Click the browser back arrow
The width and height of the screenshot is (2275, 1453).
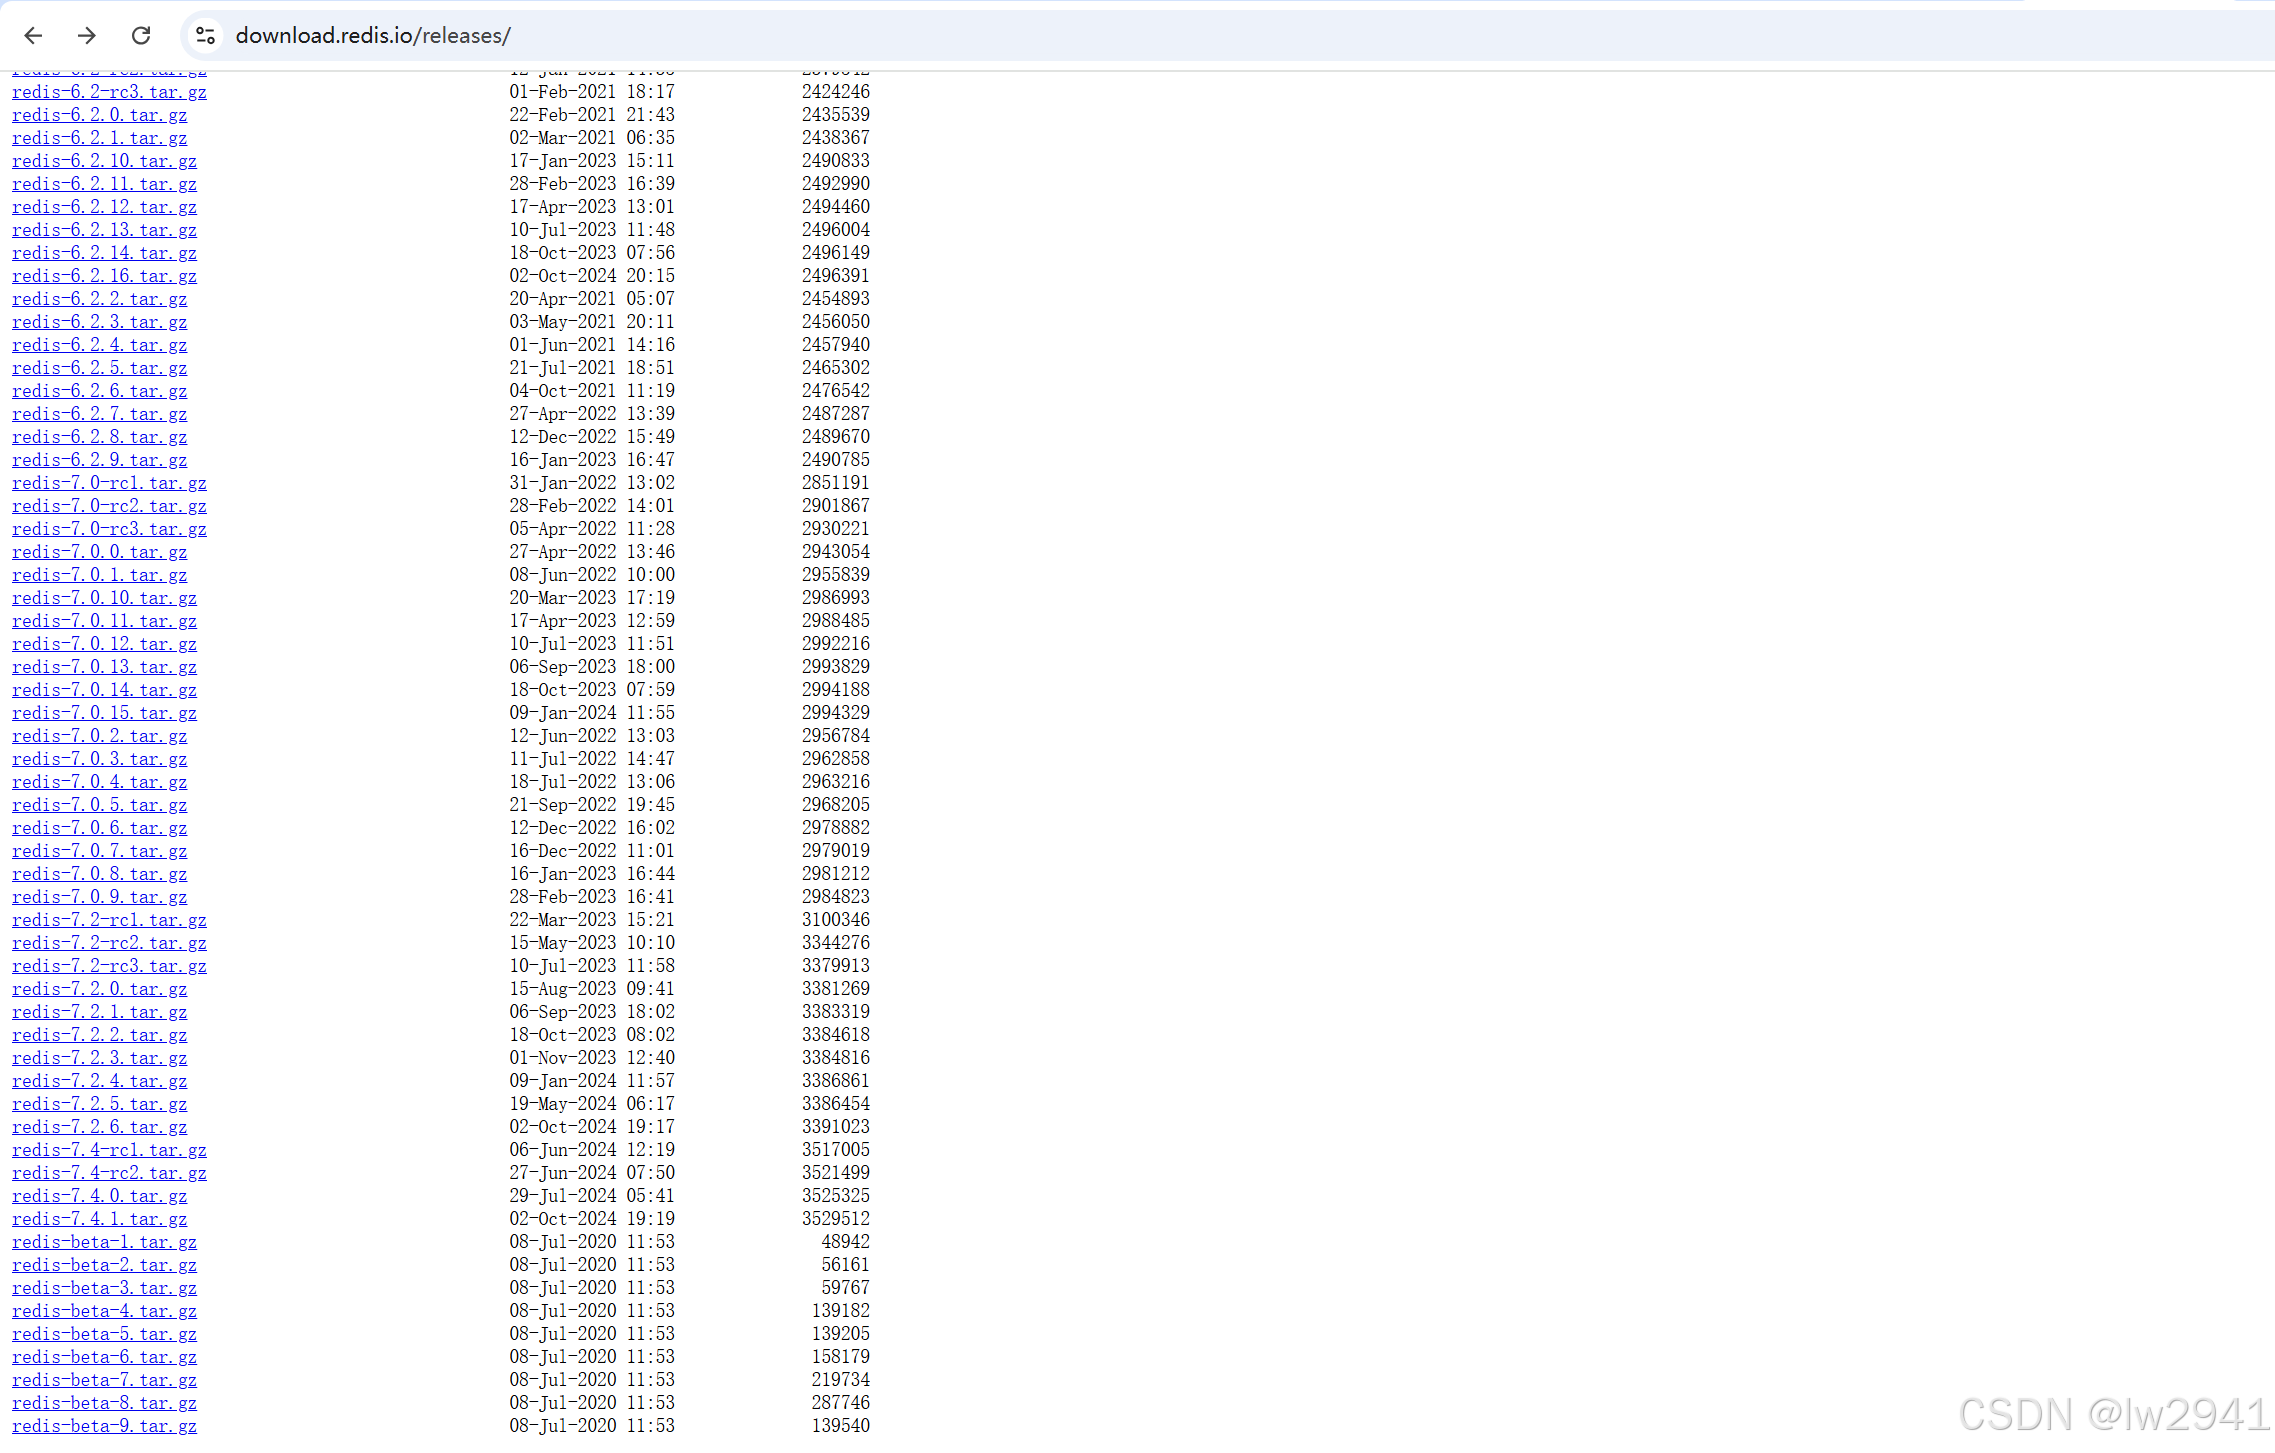[x=33, y=36]
